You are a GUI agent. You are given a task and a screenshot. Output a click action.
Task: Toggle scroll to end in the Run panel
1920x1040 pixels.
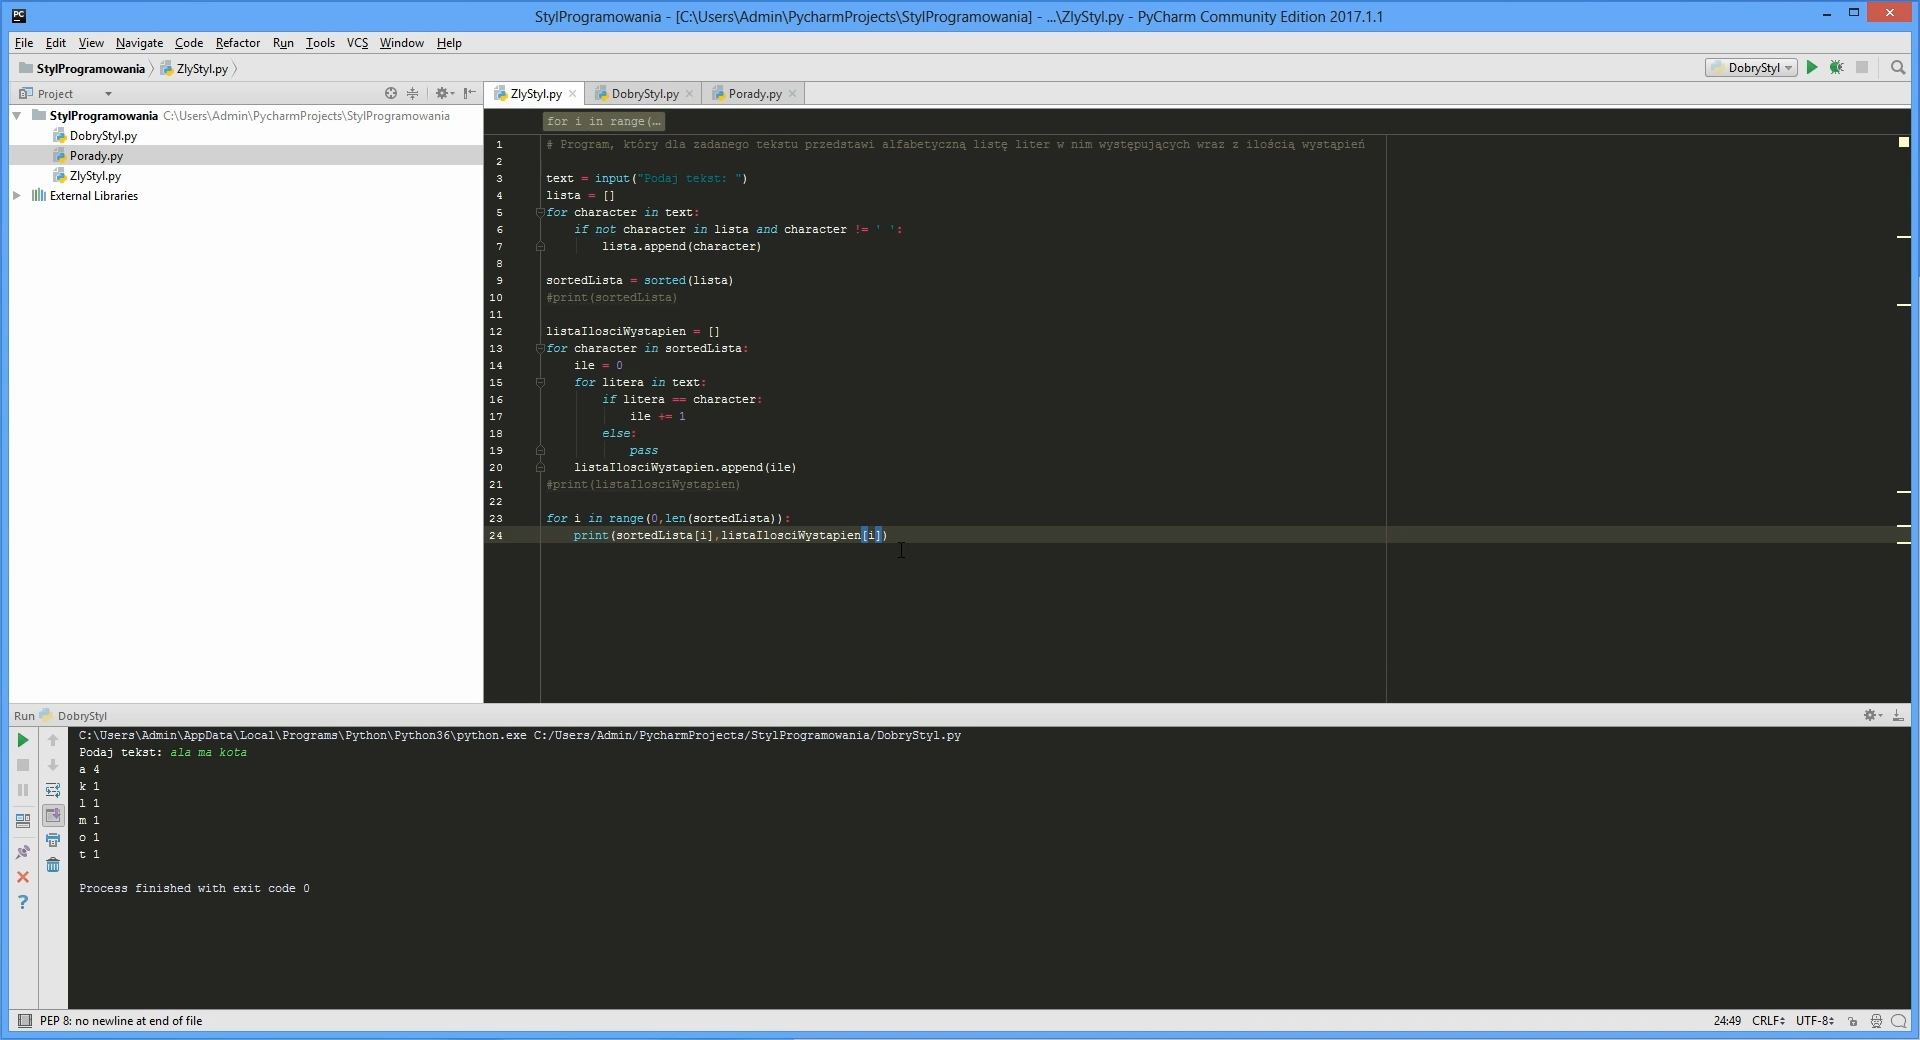pos(54,813)
